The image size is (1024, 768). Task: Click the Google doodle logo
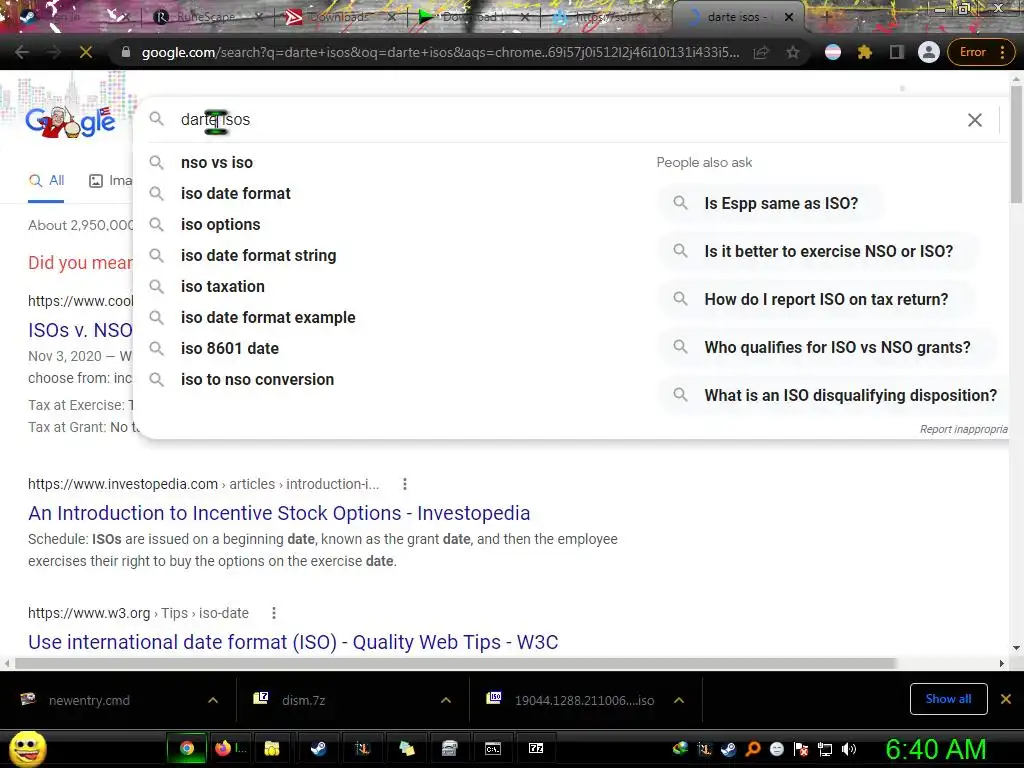tap(71, 121)
